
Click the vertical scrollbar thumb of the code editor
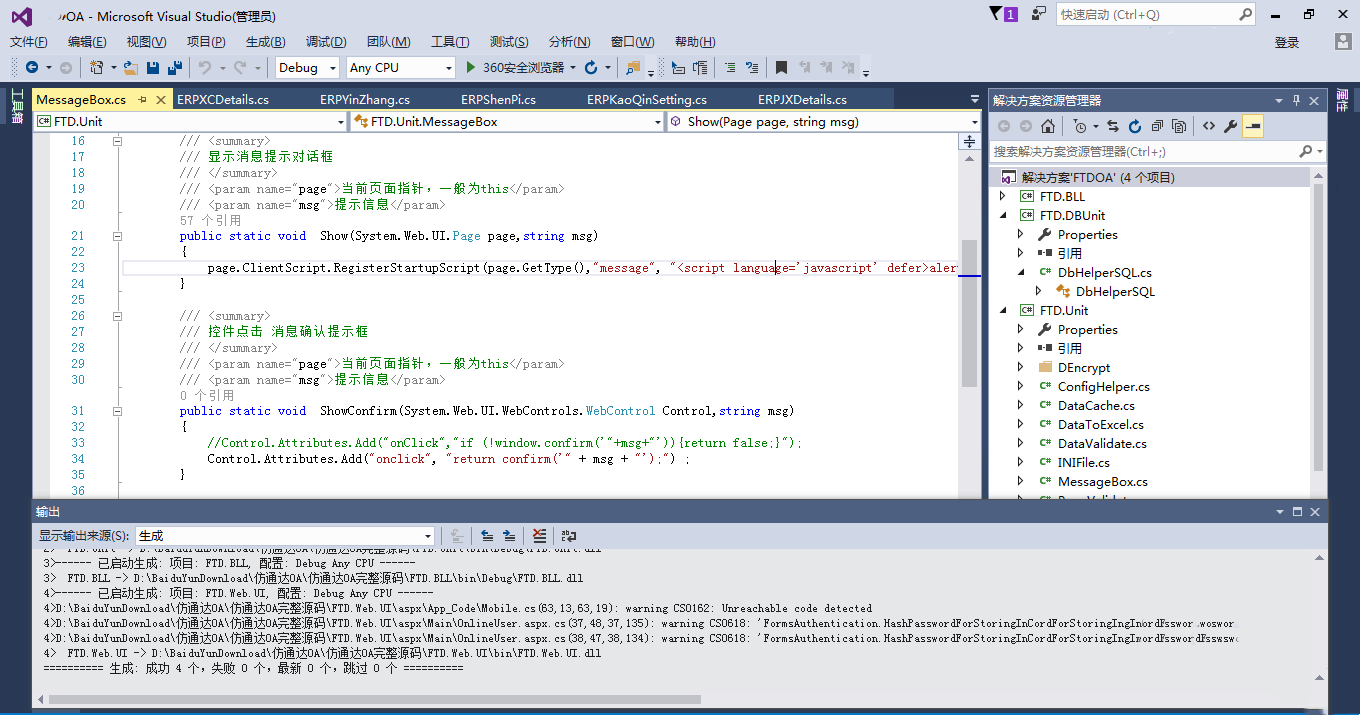(x=969, y=313)
